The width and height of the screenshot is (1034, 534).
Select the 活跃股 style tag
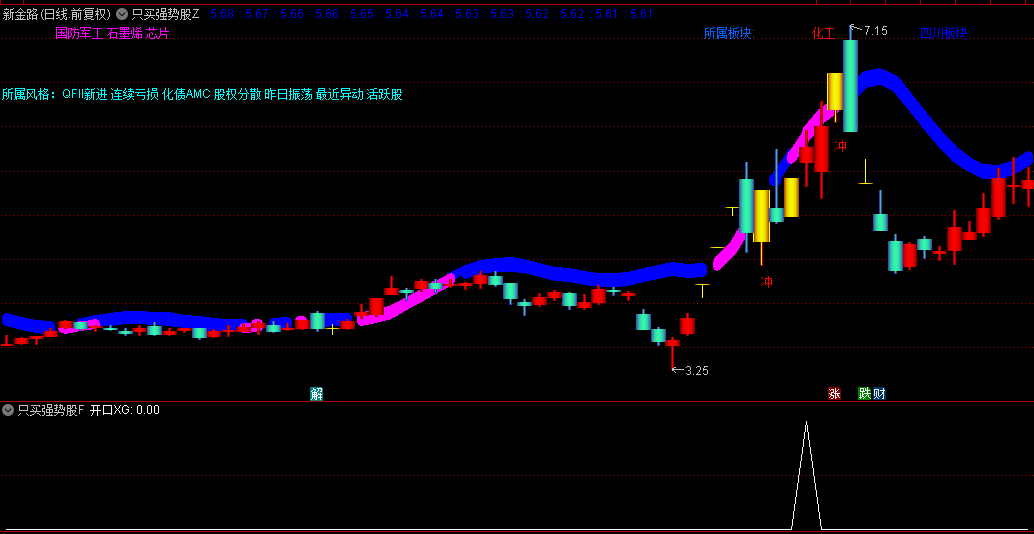[384, 94]
